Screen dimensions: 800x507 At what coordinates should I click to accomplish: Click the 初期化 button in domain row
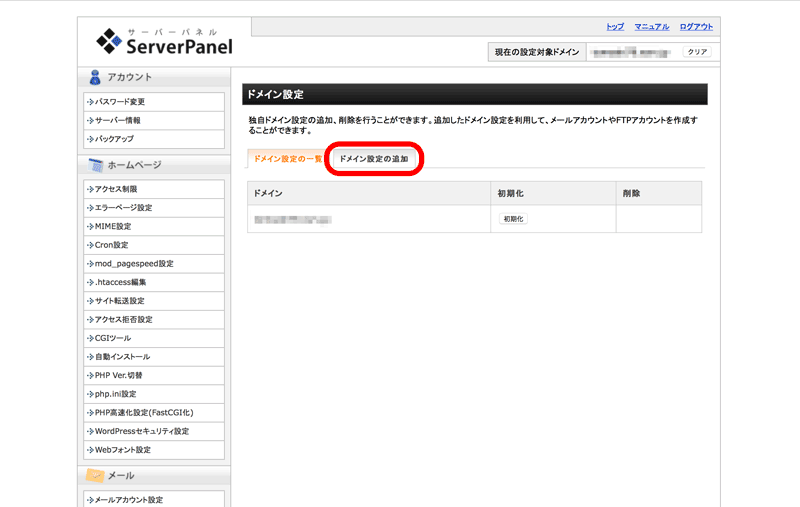pyautogui.click(x=513, y=219)
